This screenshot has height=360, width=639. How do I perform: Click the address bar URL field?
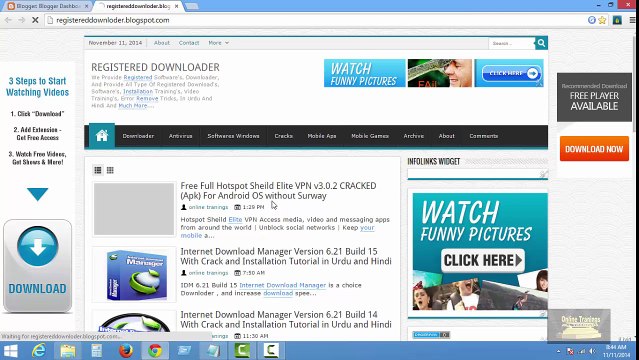(x=318, y=20)
